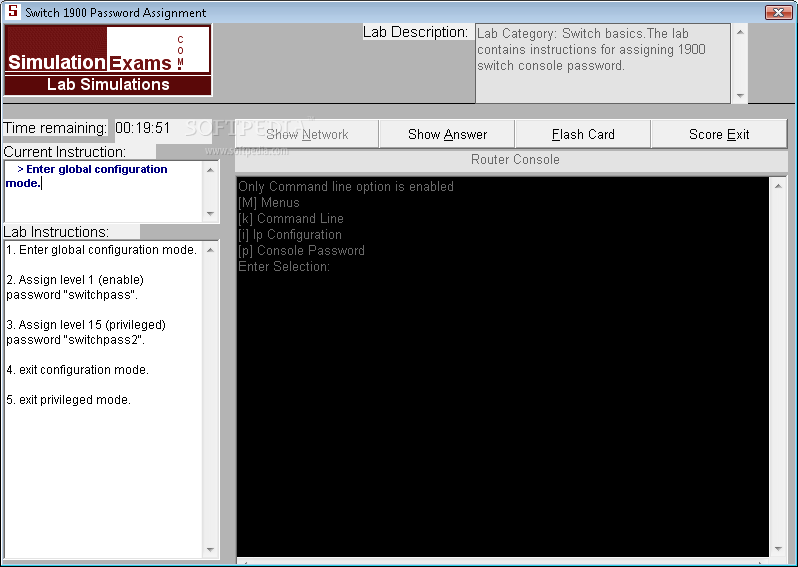Click the disabled Show Network button
Screen dimensions: 798x567
[307, 134]
